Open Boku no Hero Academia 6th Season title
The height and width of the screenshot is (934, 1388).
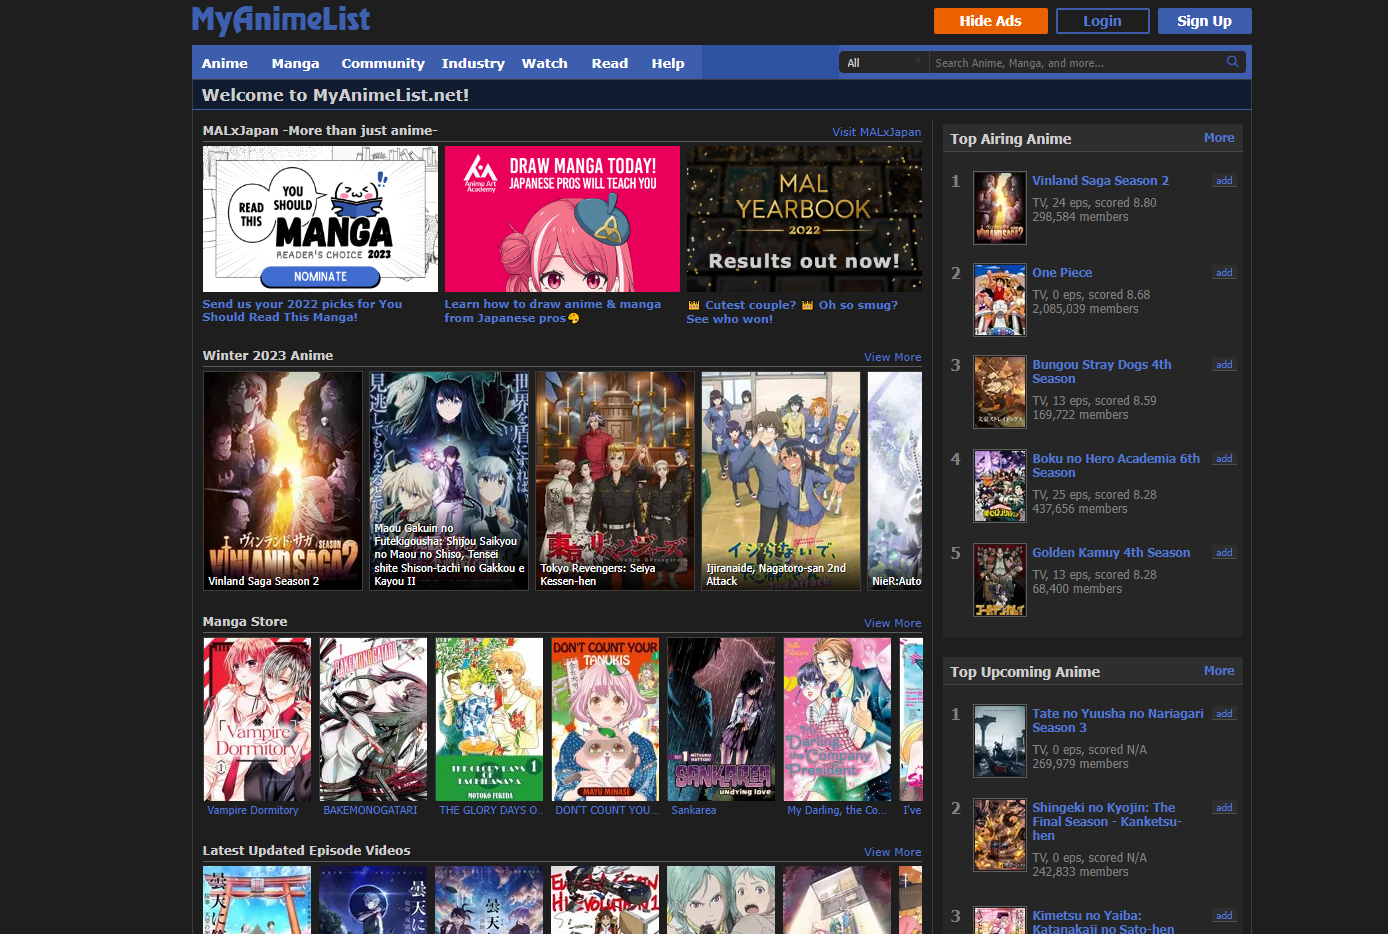click(1116, 466)
